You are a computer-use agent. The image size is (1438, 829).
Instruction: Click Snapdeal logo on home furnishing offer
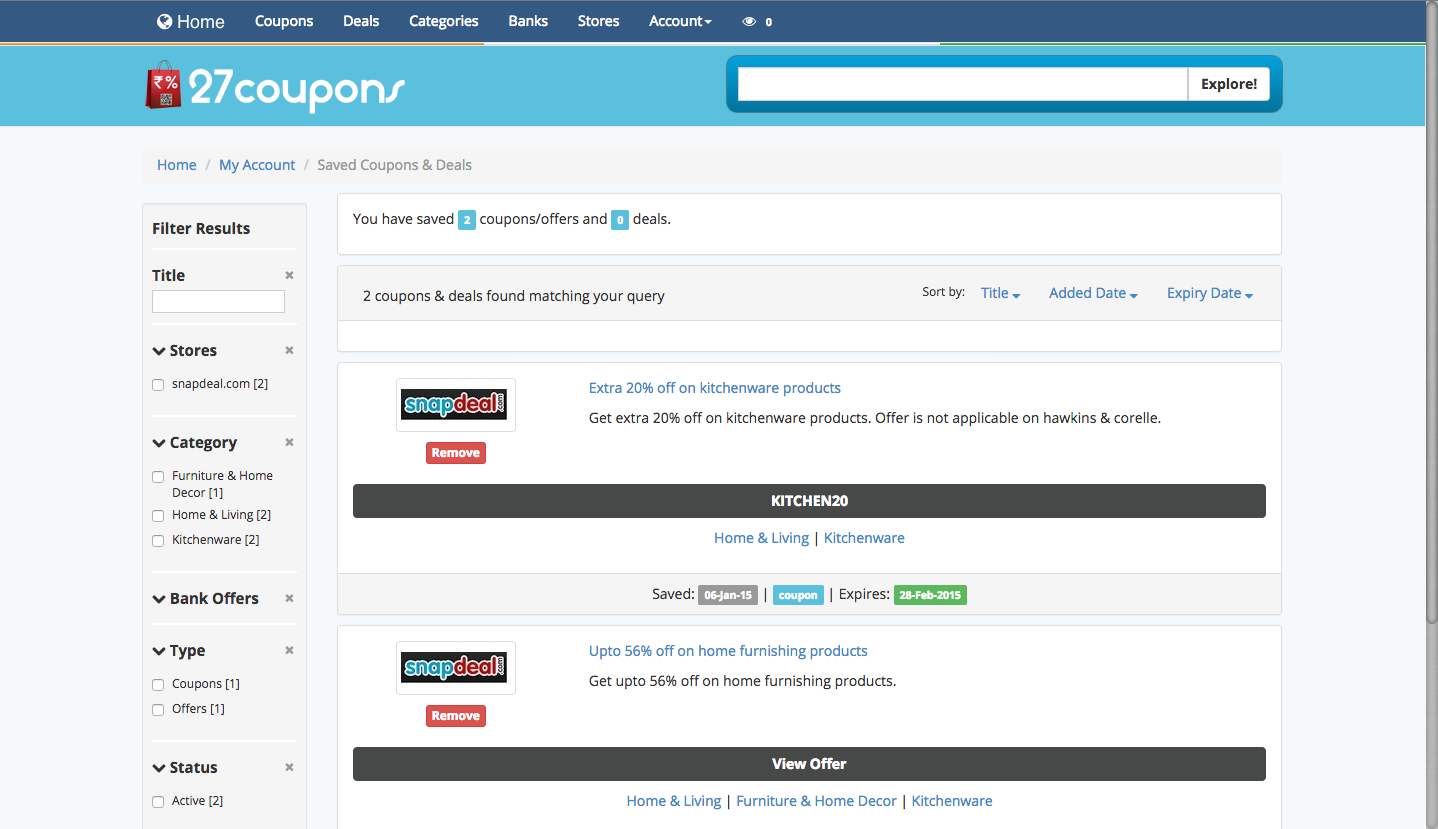point(455,668)
